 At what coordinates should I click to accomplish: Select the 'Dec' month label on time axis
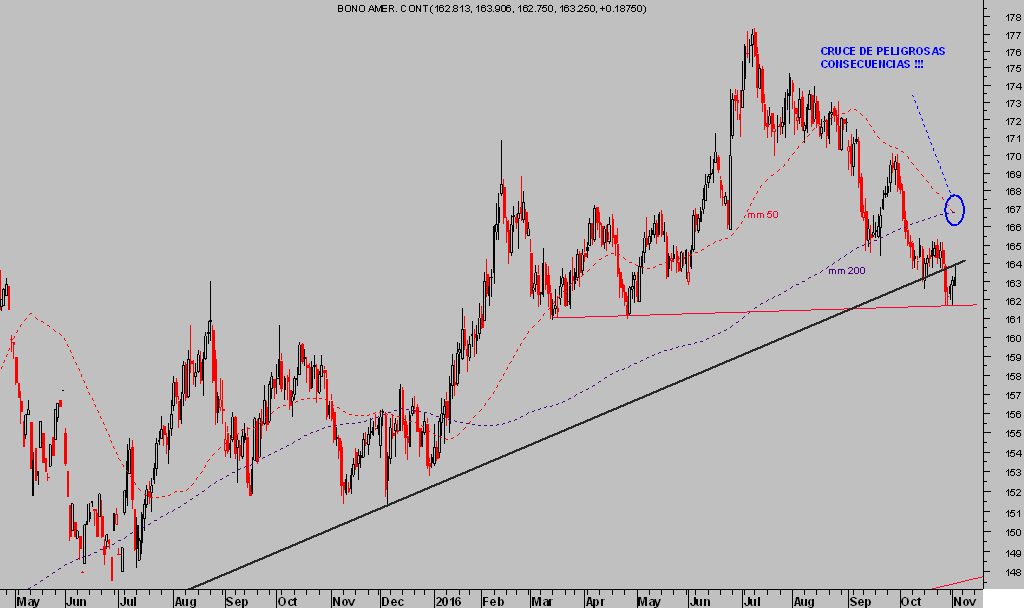click(x=392, y=602)
